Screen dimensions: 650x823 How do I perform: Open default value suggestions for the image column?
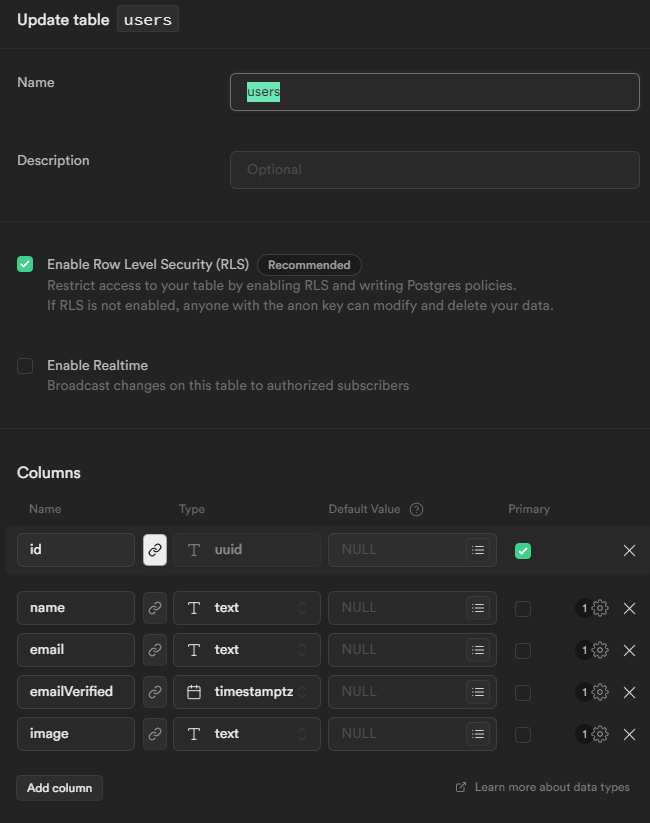point(478,734)
